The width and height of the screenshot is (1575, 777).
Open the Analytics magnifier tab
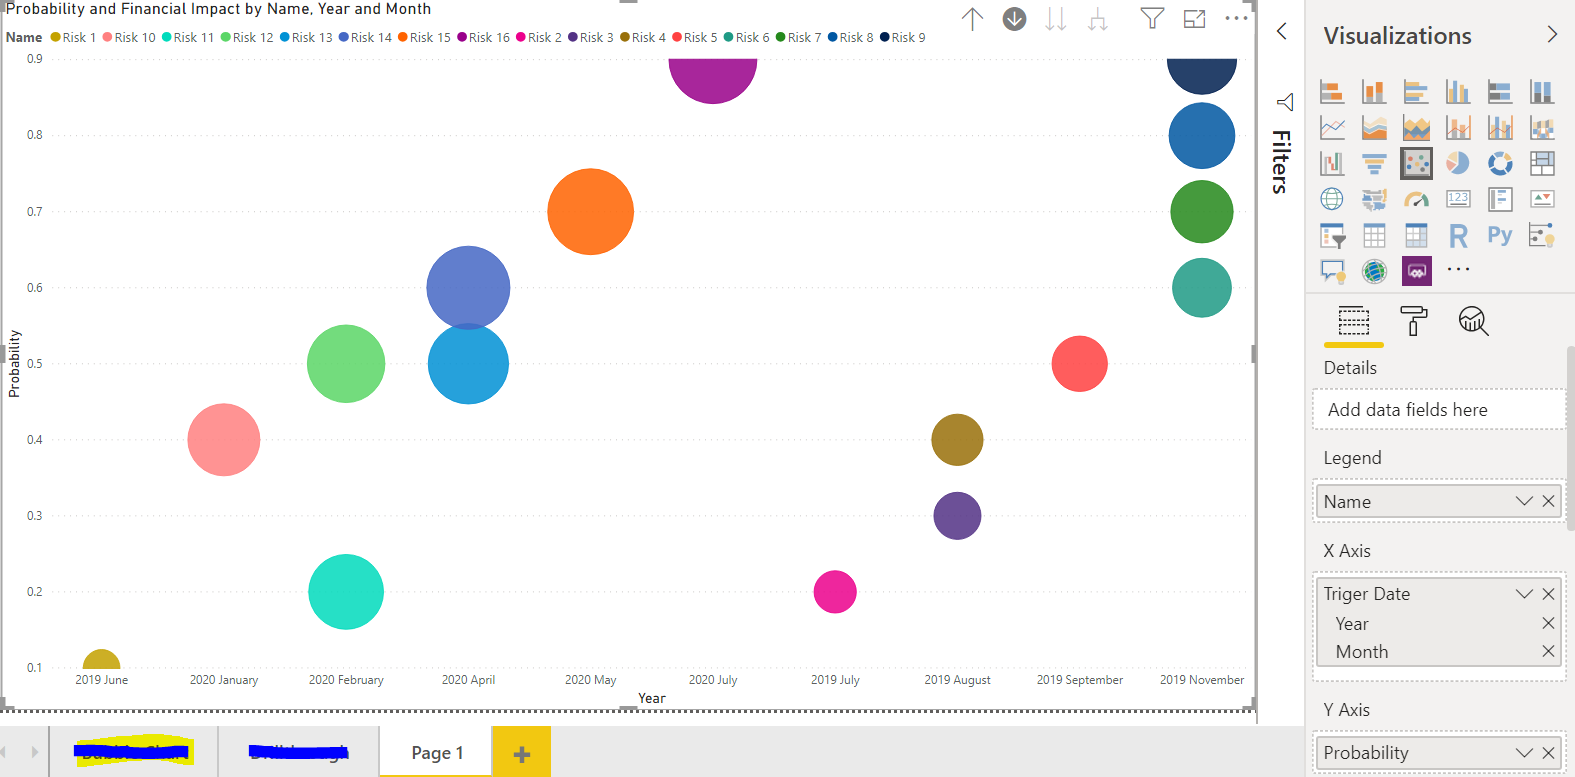pyautogui.click(x=1473, y=321)
